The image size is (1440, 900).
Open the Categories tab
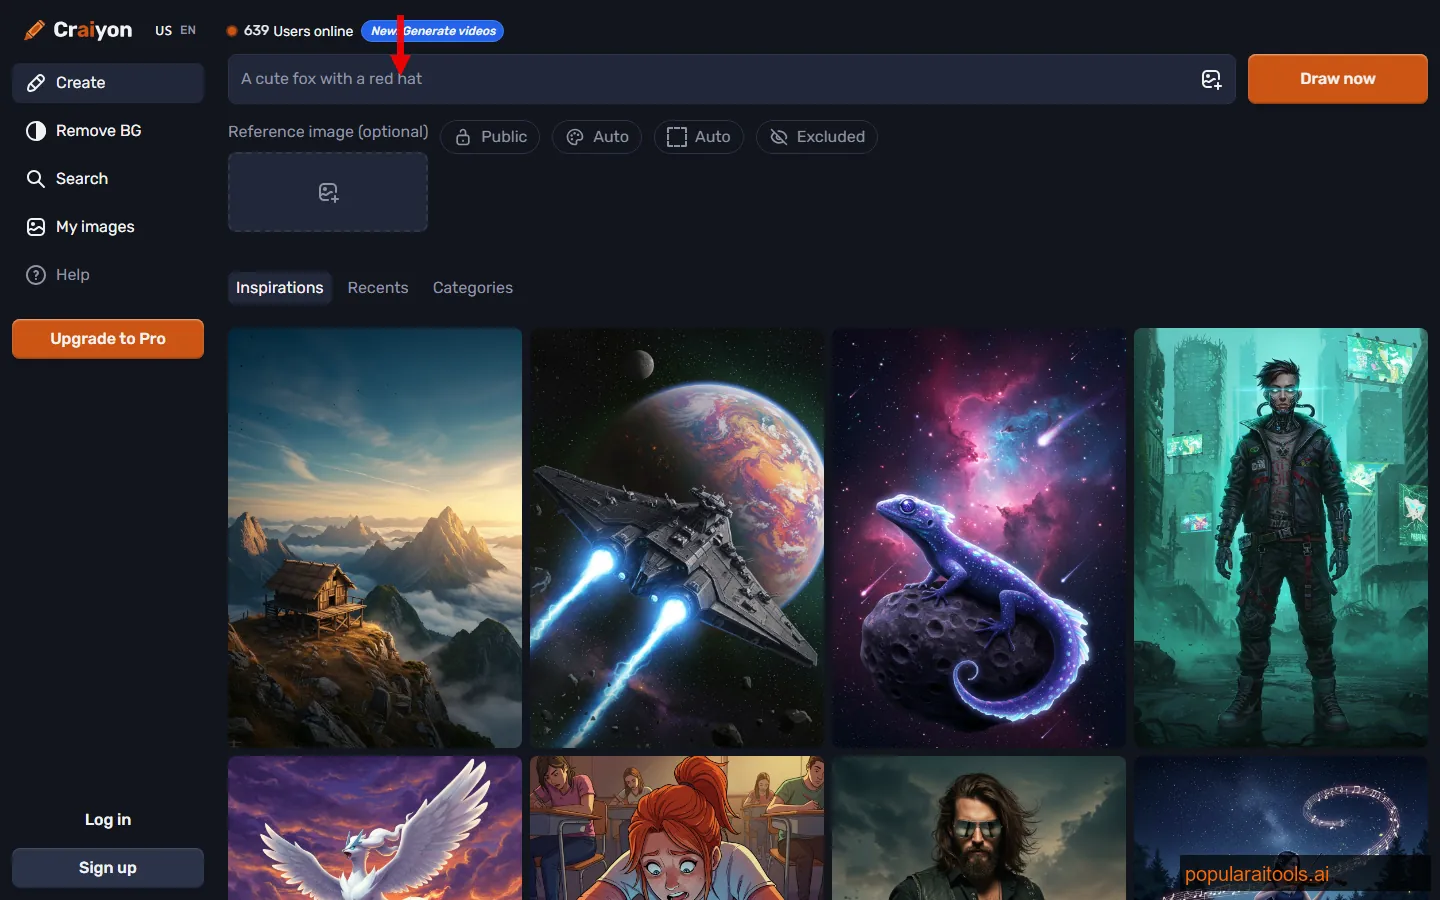[x=472, y=287]
